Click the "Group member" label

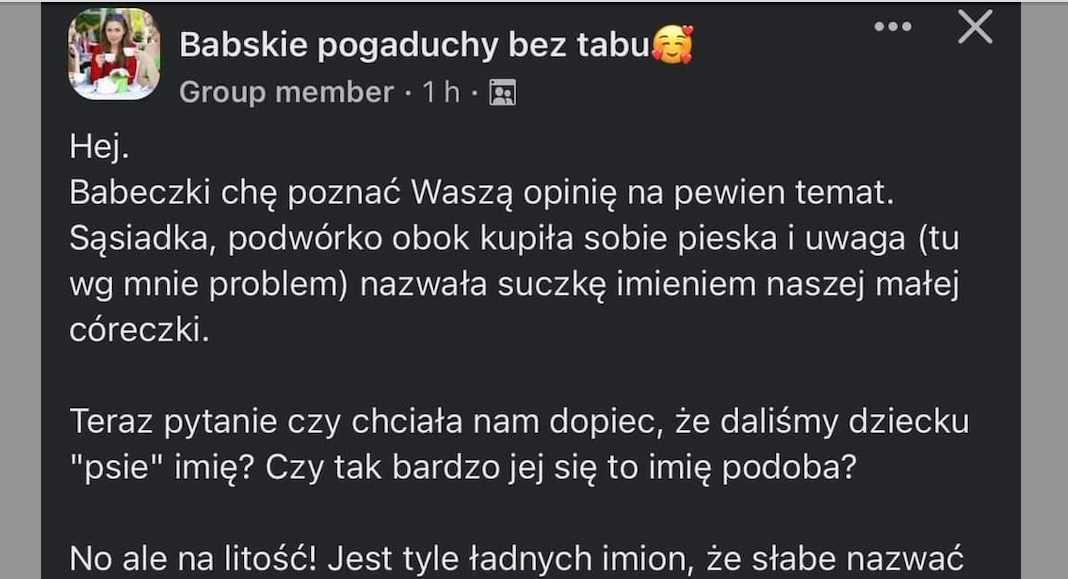click(286, 93)
